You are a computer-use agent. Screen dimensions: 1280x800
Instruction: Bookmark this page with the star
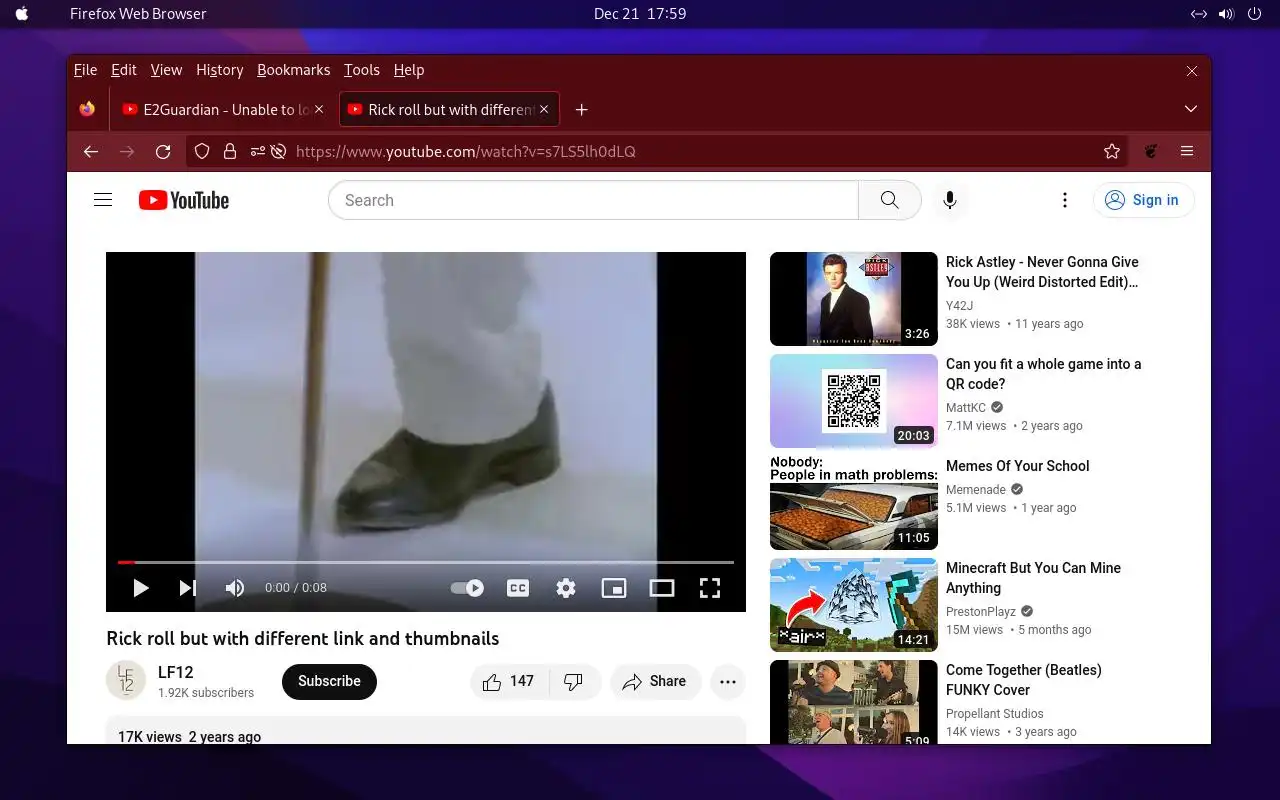1112,151
